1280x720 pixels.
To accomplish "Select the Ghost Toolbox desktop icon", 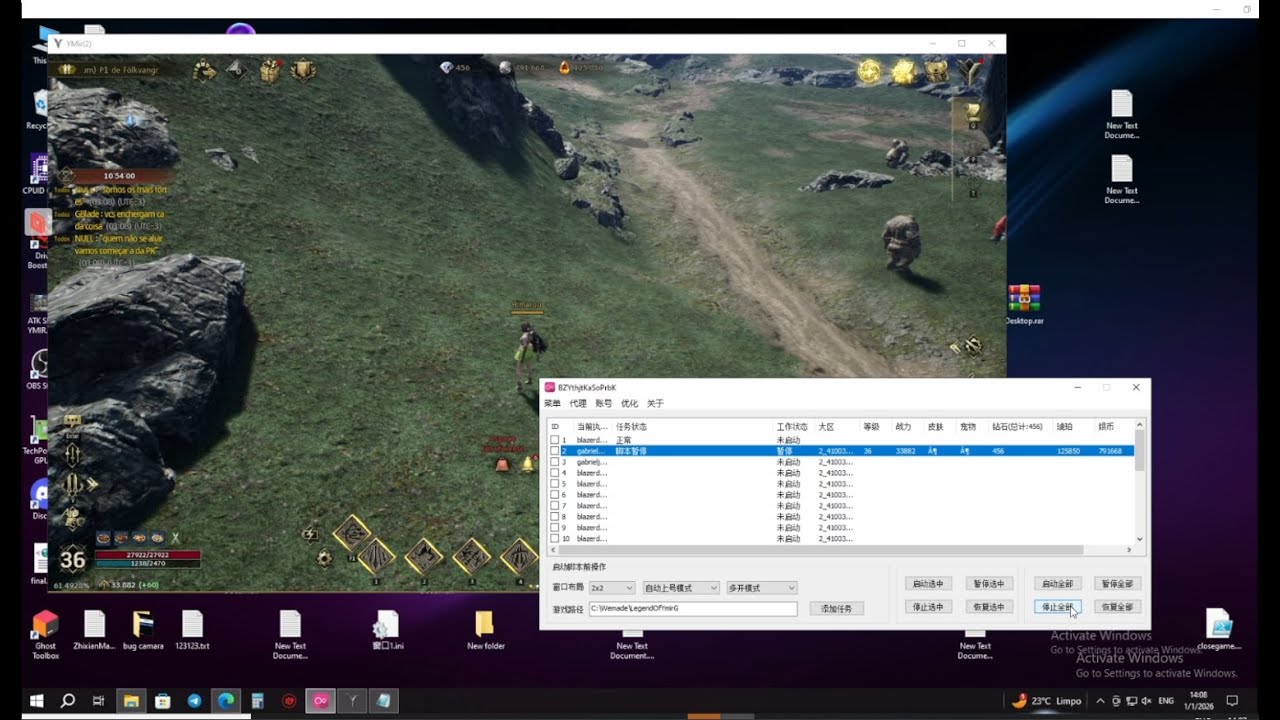I will [x=45, y=634].
